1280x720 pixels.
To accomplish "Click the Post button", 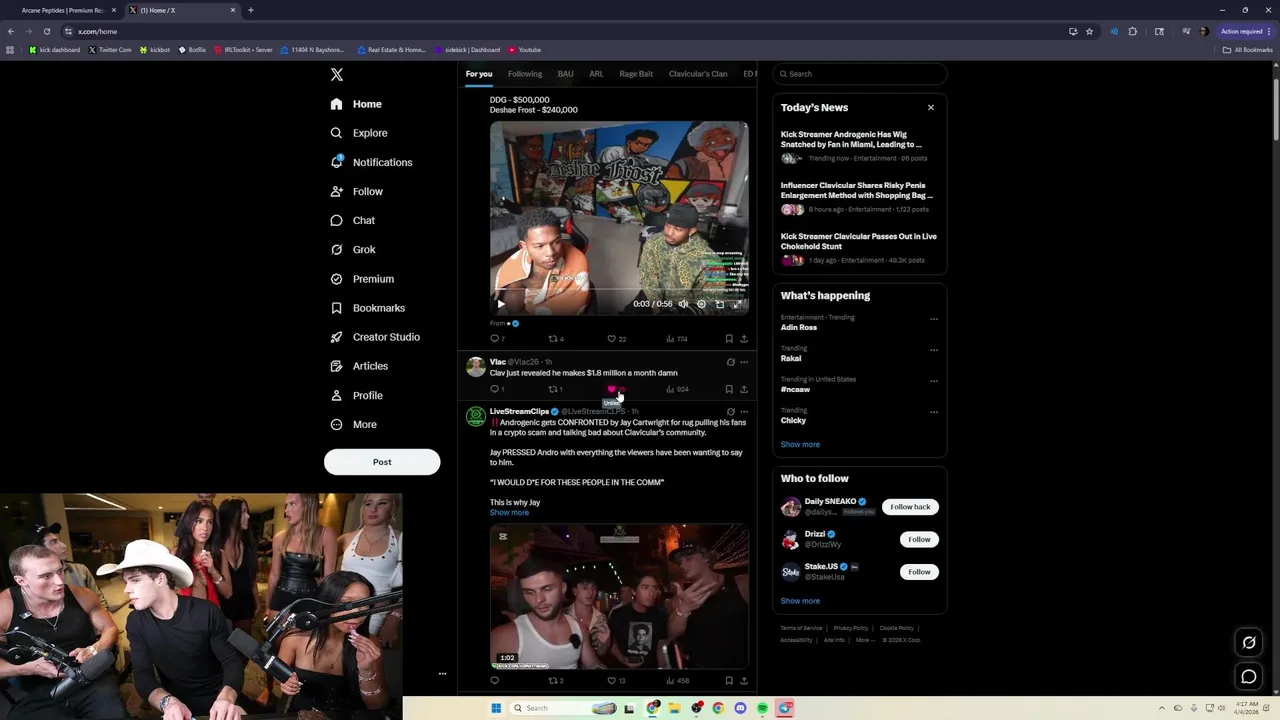I will click(382, 462).
